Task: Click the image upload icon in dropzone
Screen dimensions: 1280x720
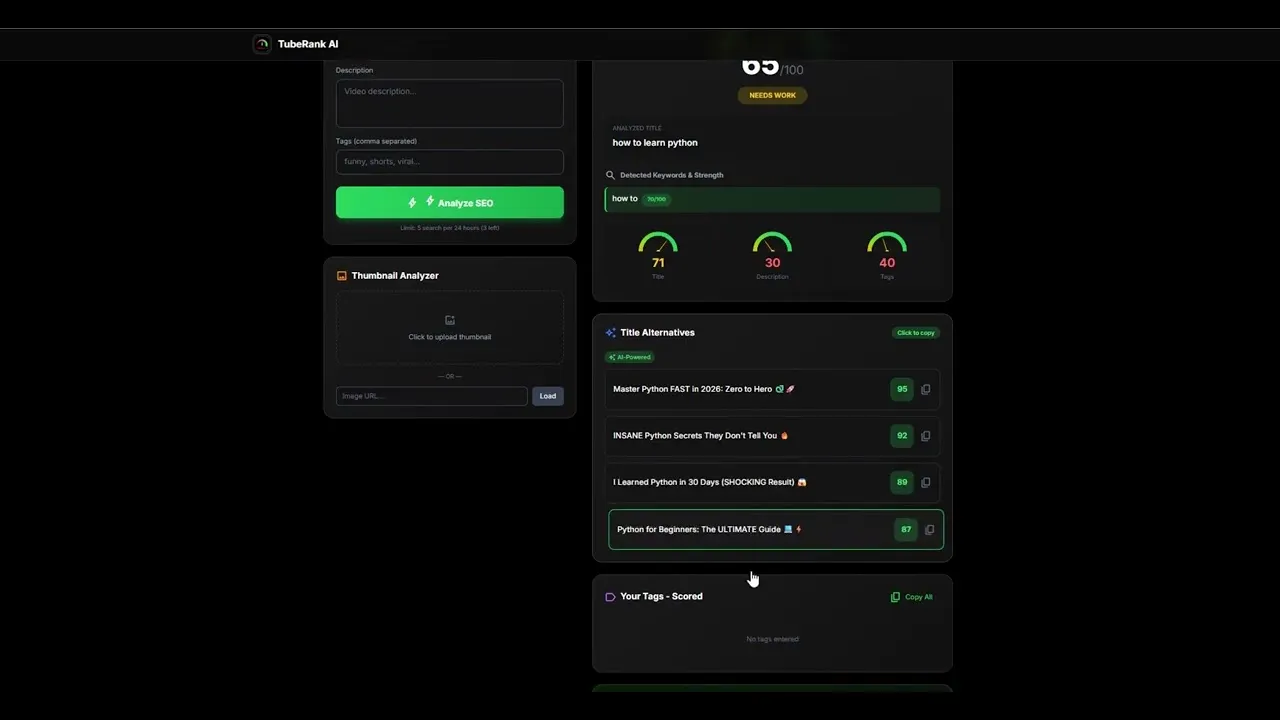Action: pos(450,320)
